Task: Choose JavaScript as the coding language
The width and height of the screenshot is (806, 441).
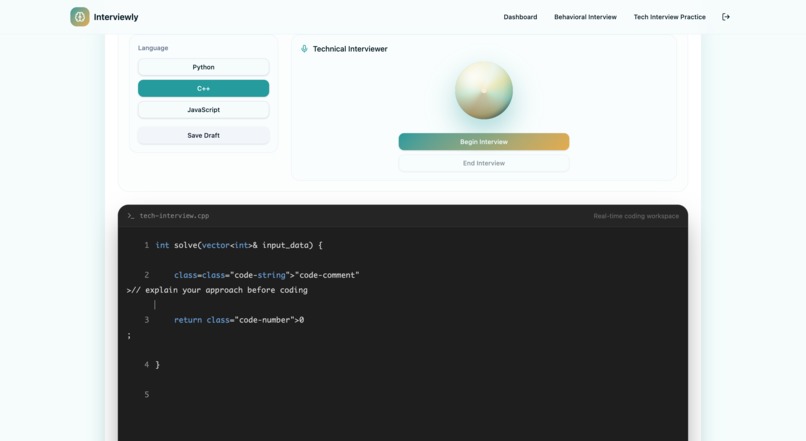Action: pyautogui.click(x=204, y=110)
